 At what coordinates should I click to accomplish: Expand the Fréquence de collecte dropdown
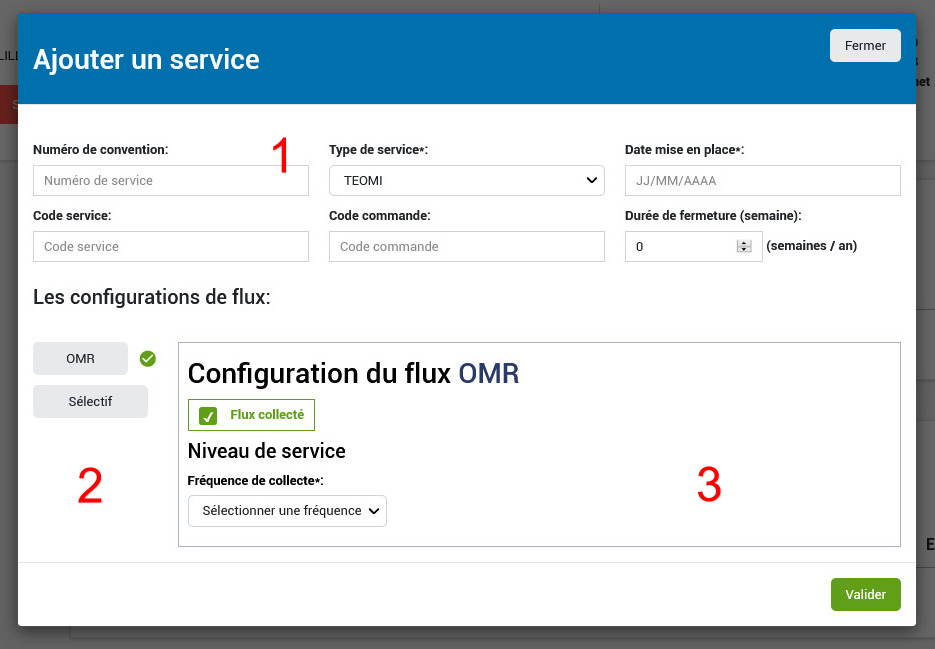[286, 511]
